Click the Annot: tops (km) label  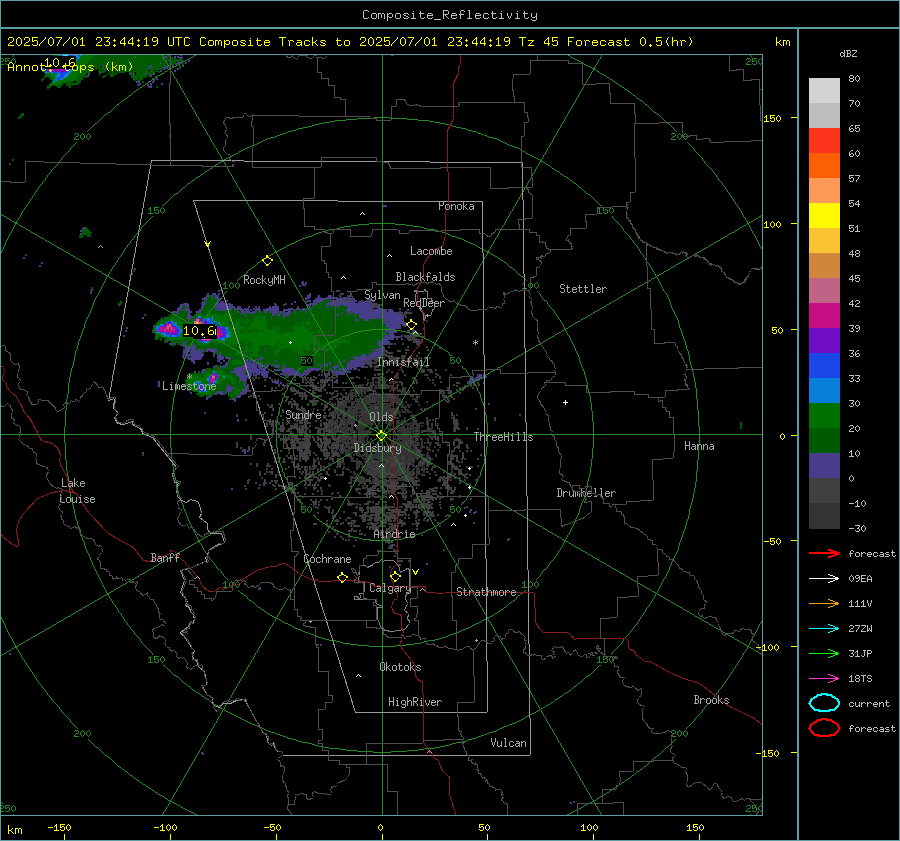point(70,67)
